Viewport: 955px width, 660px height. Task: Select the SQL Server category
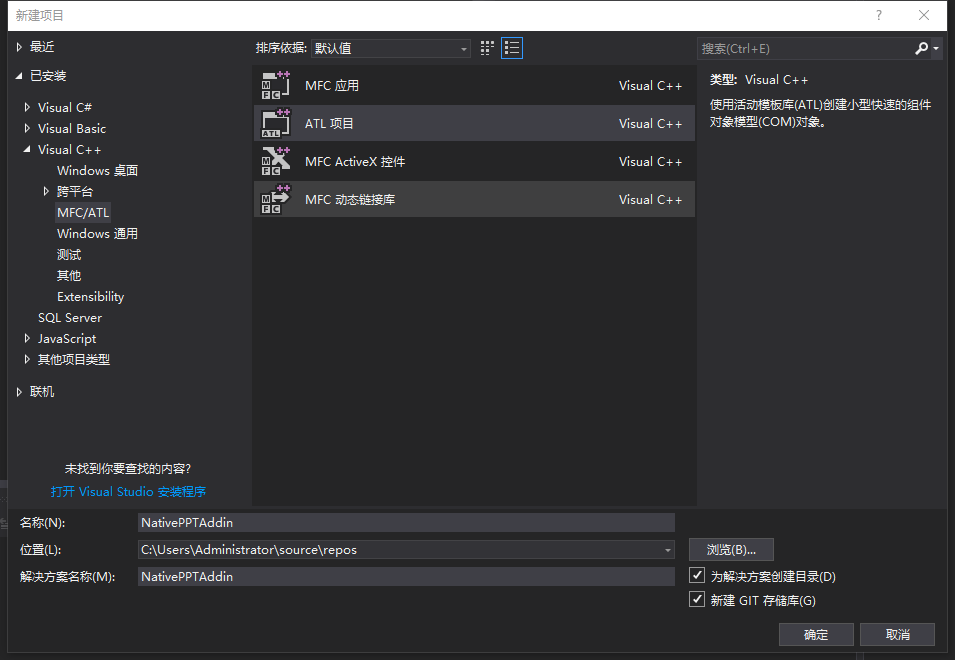click(70, 318)
